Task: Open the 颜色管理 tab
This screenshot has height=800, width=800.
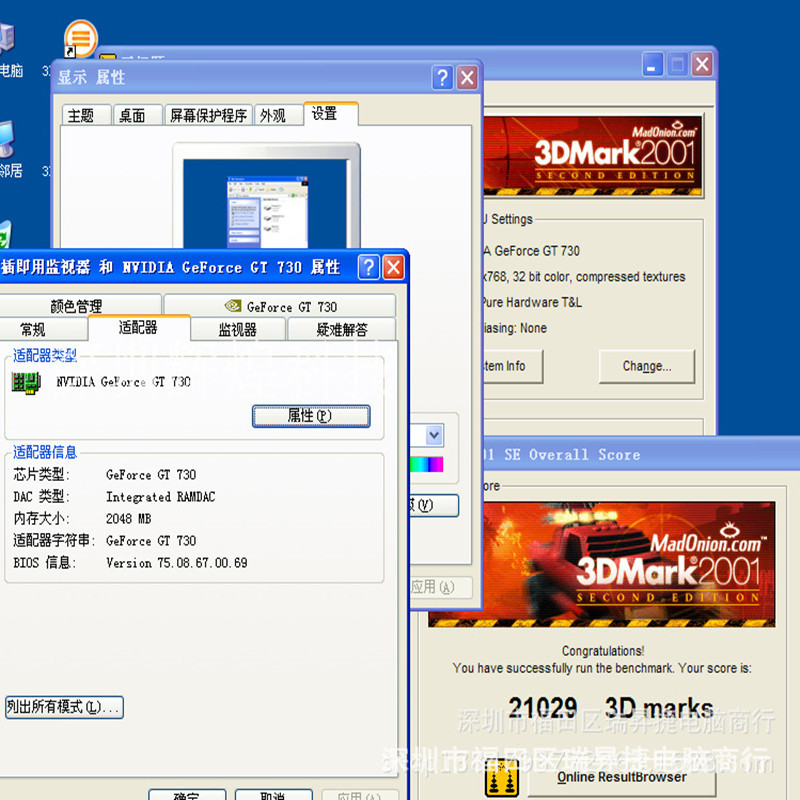Action: pos(76,306)
